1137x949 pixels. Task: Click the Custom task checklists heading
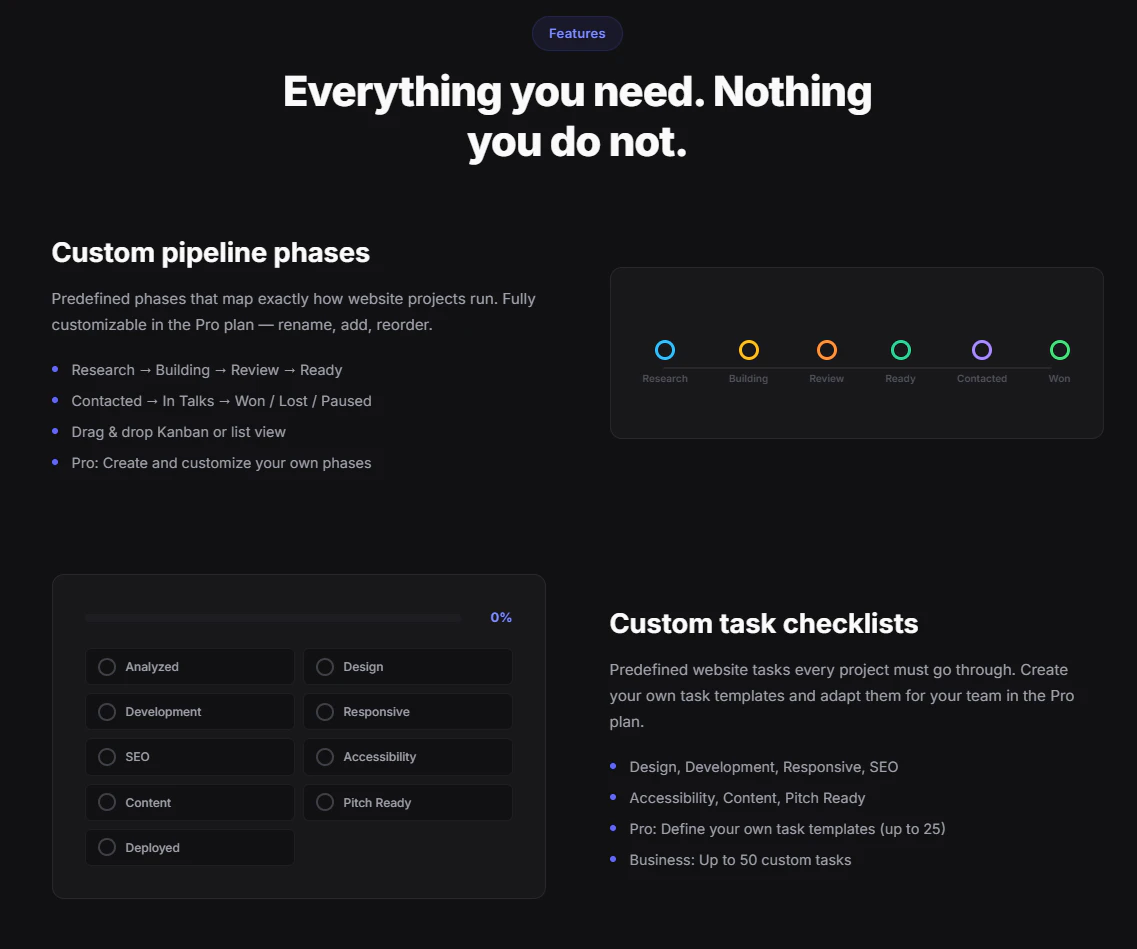pos(763,623)
